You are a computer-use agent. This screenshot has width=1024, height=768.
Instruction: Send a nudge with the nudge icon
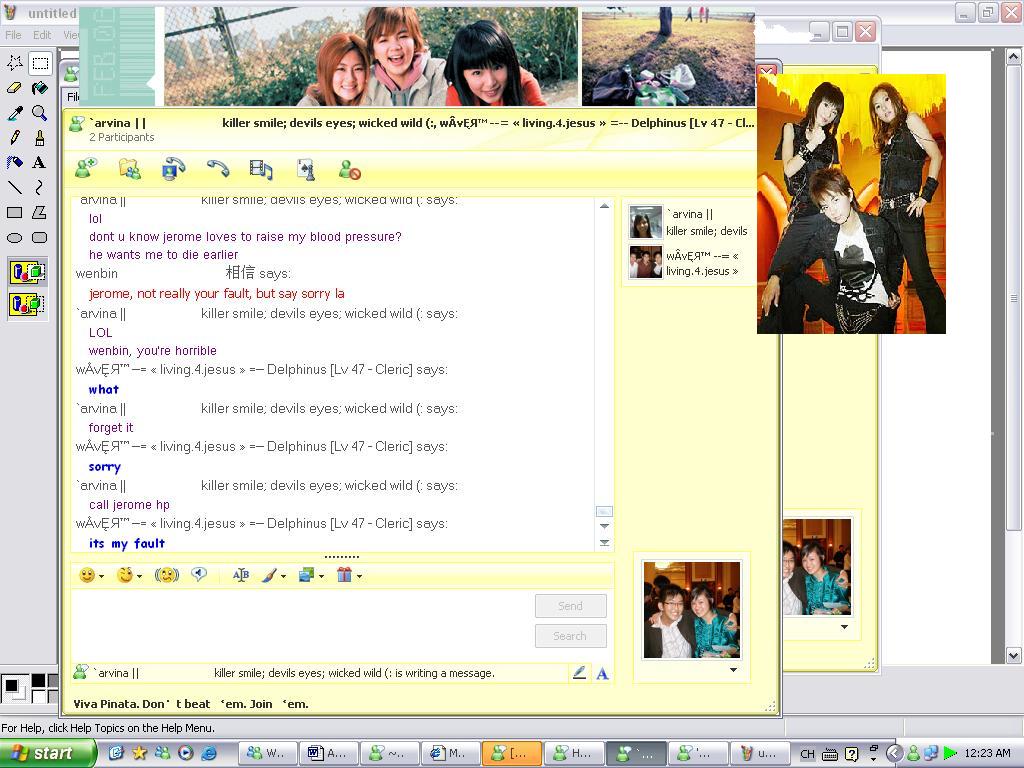pos(167,575)
